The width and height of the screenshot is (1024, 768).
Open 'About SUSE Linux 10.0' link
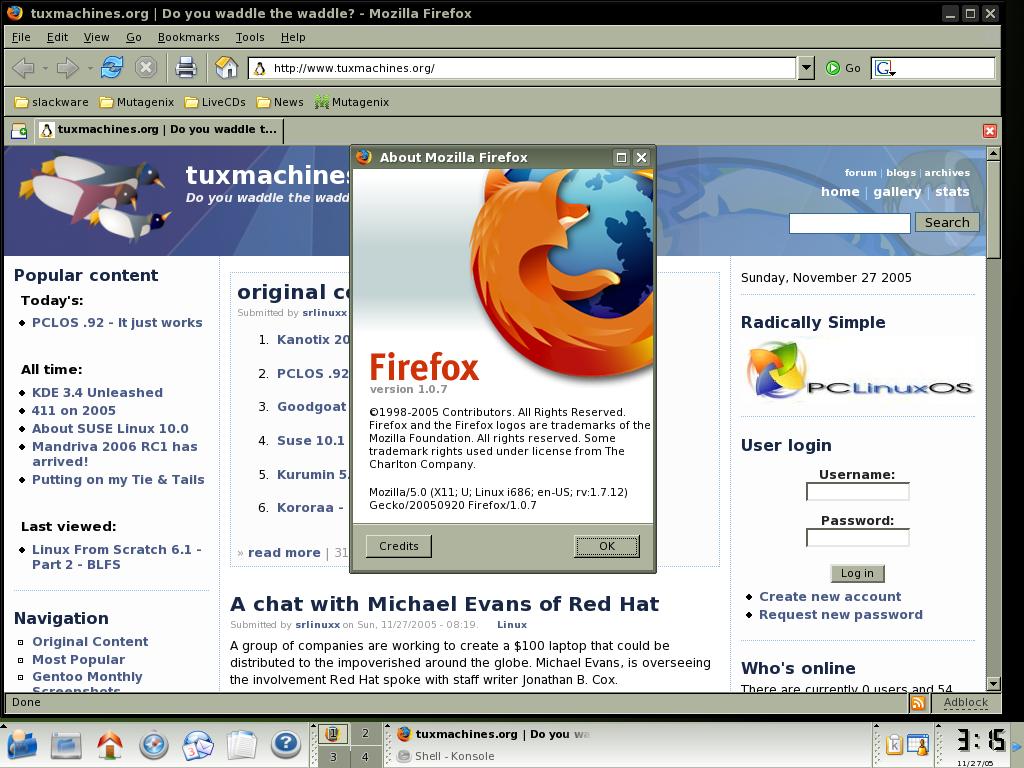point(110,428)
